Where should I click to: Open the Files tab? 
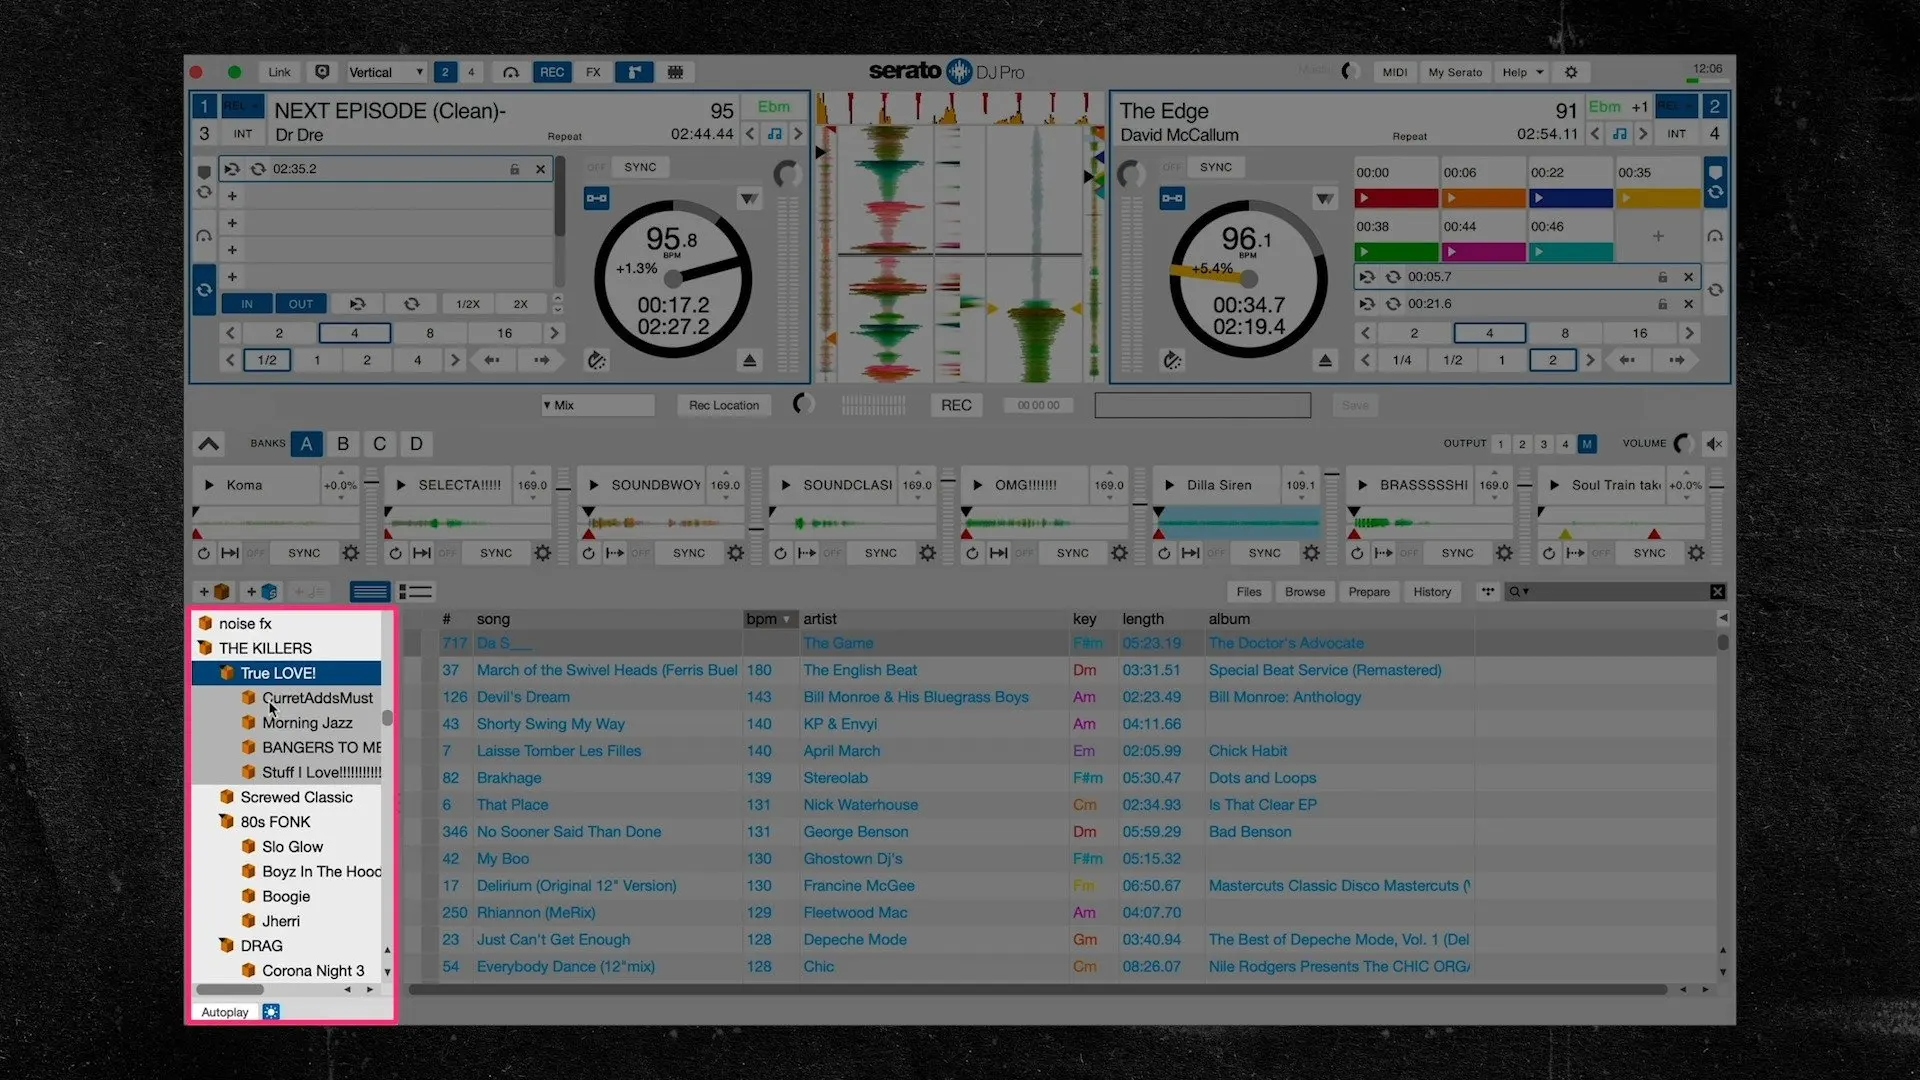pos(1249,592)
